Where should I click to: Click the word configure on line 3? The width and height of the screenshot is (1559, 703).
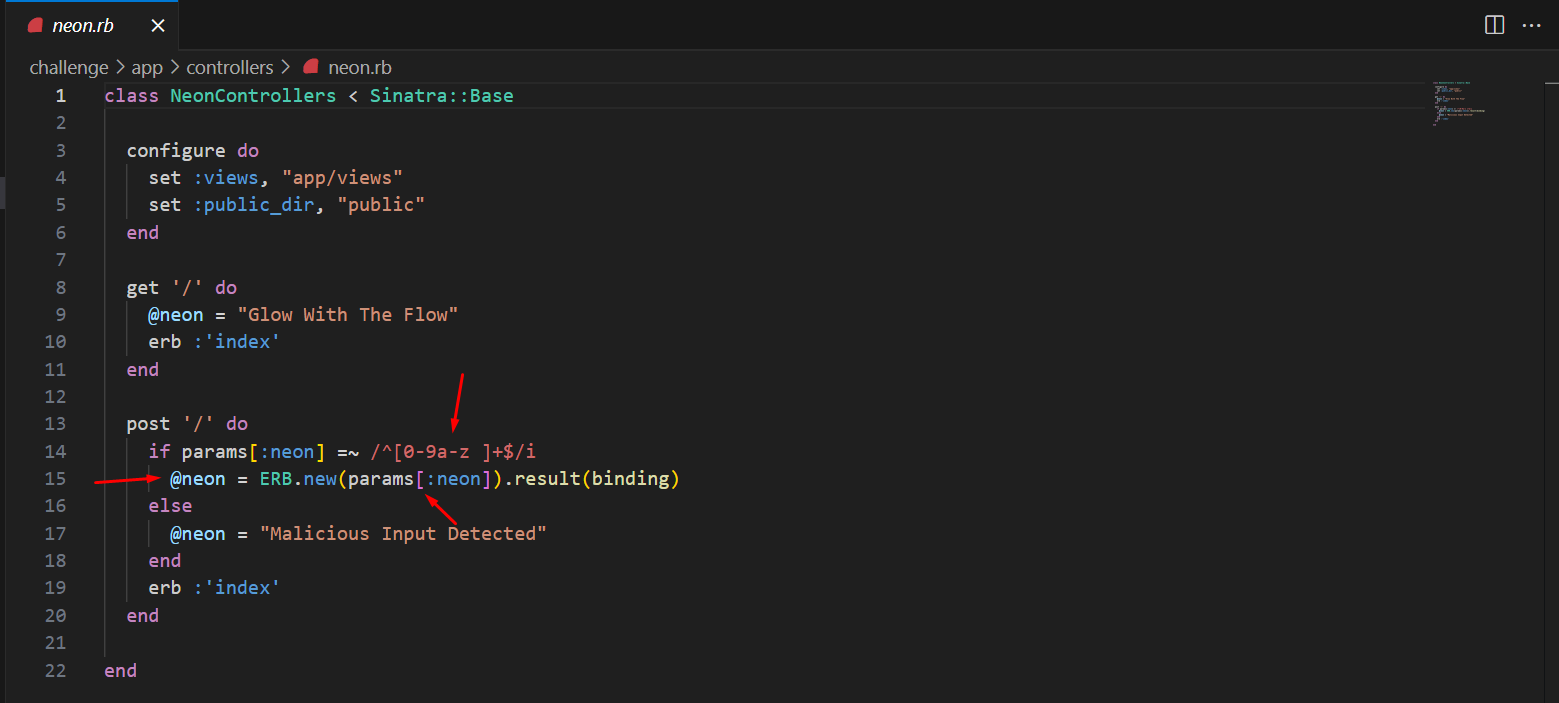tap(176, 151)
